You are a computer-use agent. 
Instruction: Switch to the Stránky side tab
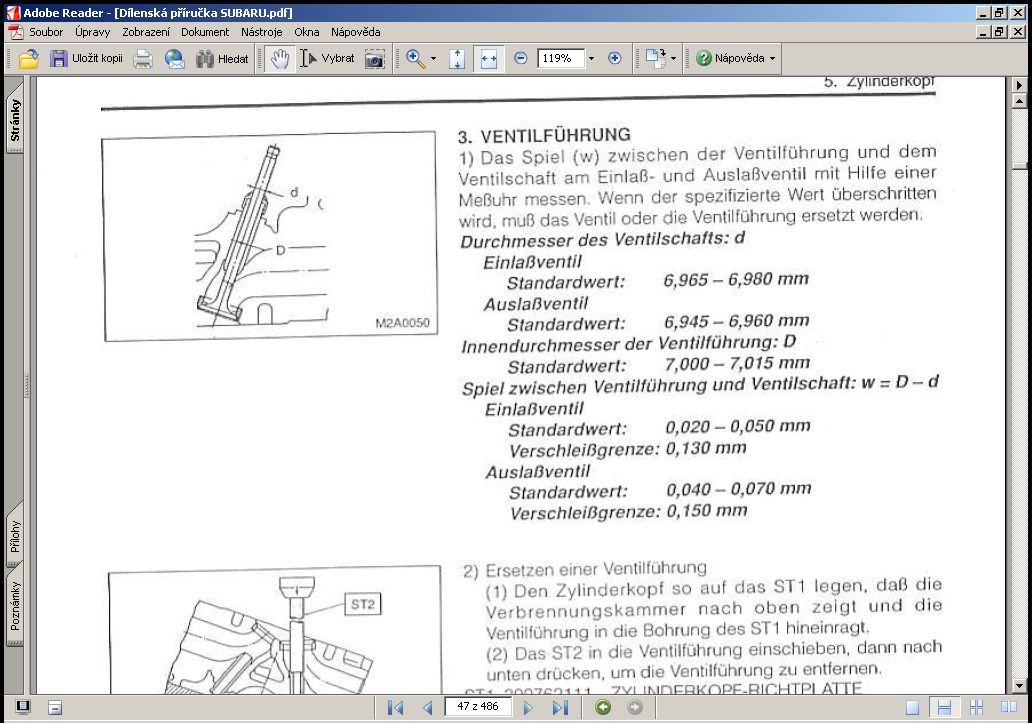coord(14,119)
